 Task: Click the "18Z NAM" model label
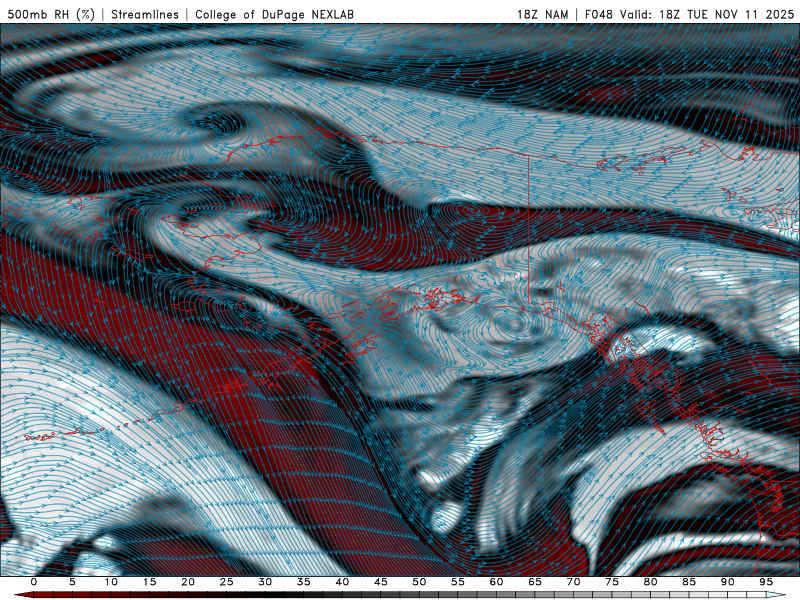coord(542,14)
